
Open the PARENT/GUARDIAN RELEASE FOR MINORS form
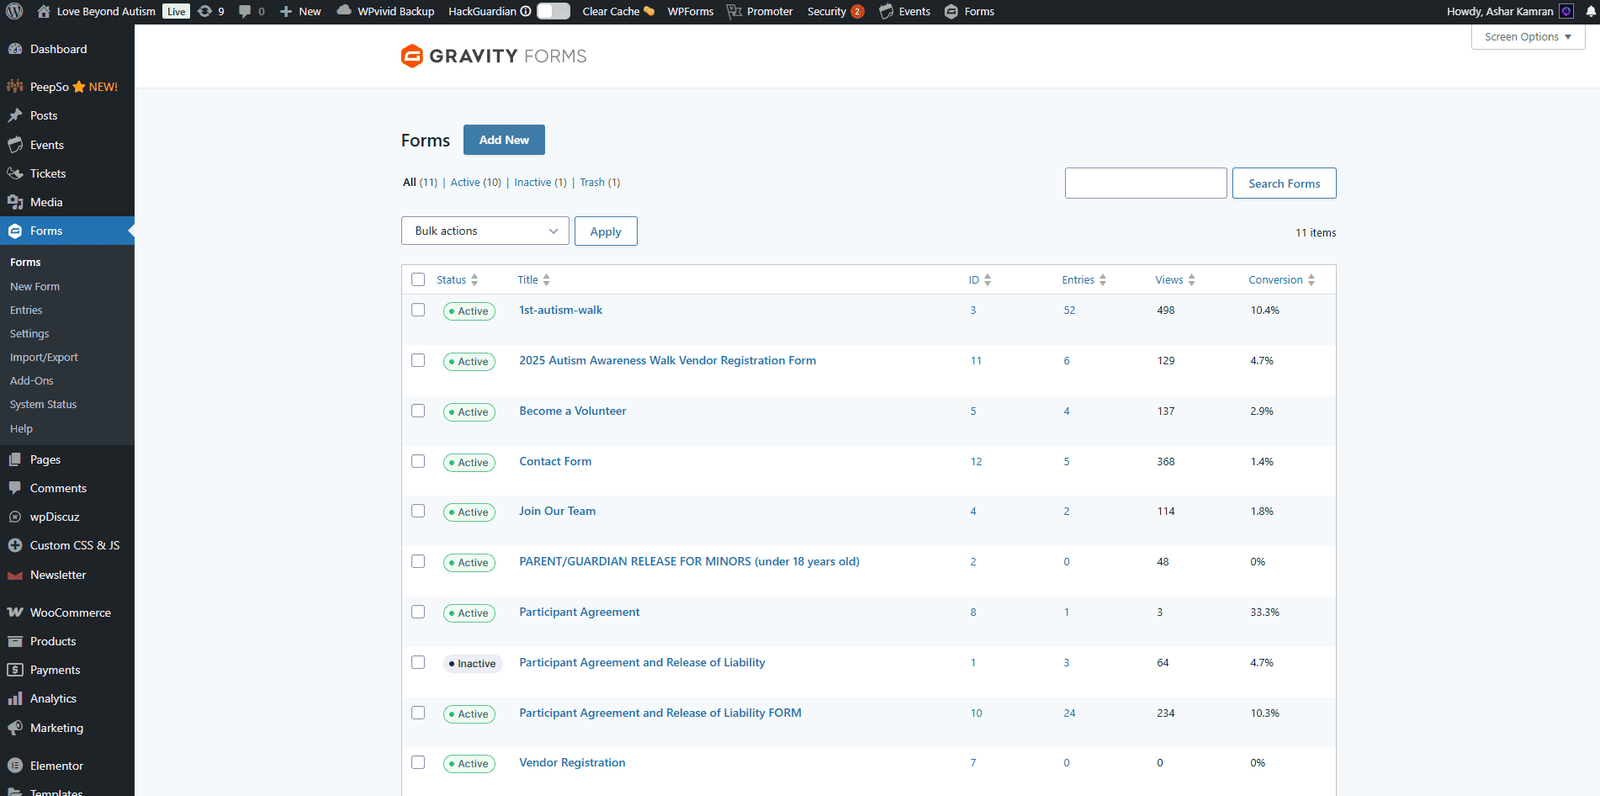point(689,562)
